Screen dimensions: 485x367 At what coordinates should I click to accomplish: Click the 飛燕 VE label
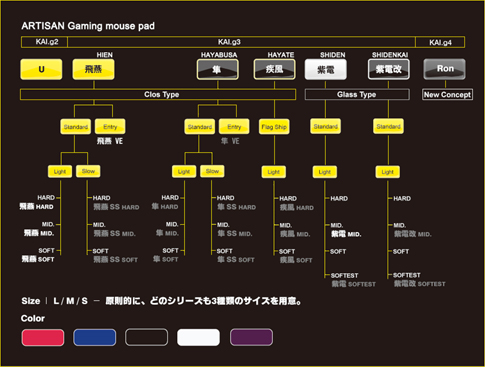110,141
